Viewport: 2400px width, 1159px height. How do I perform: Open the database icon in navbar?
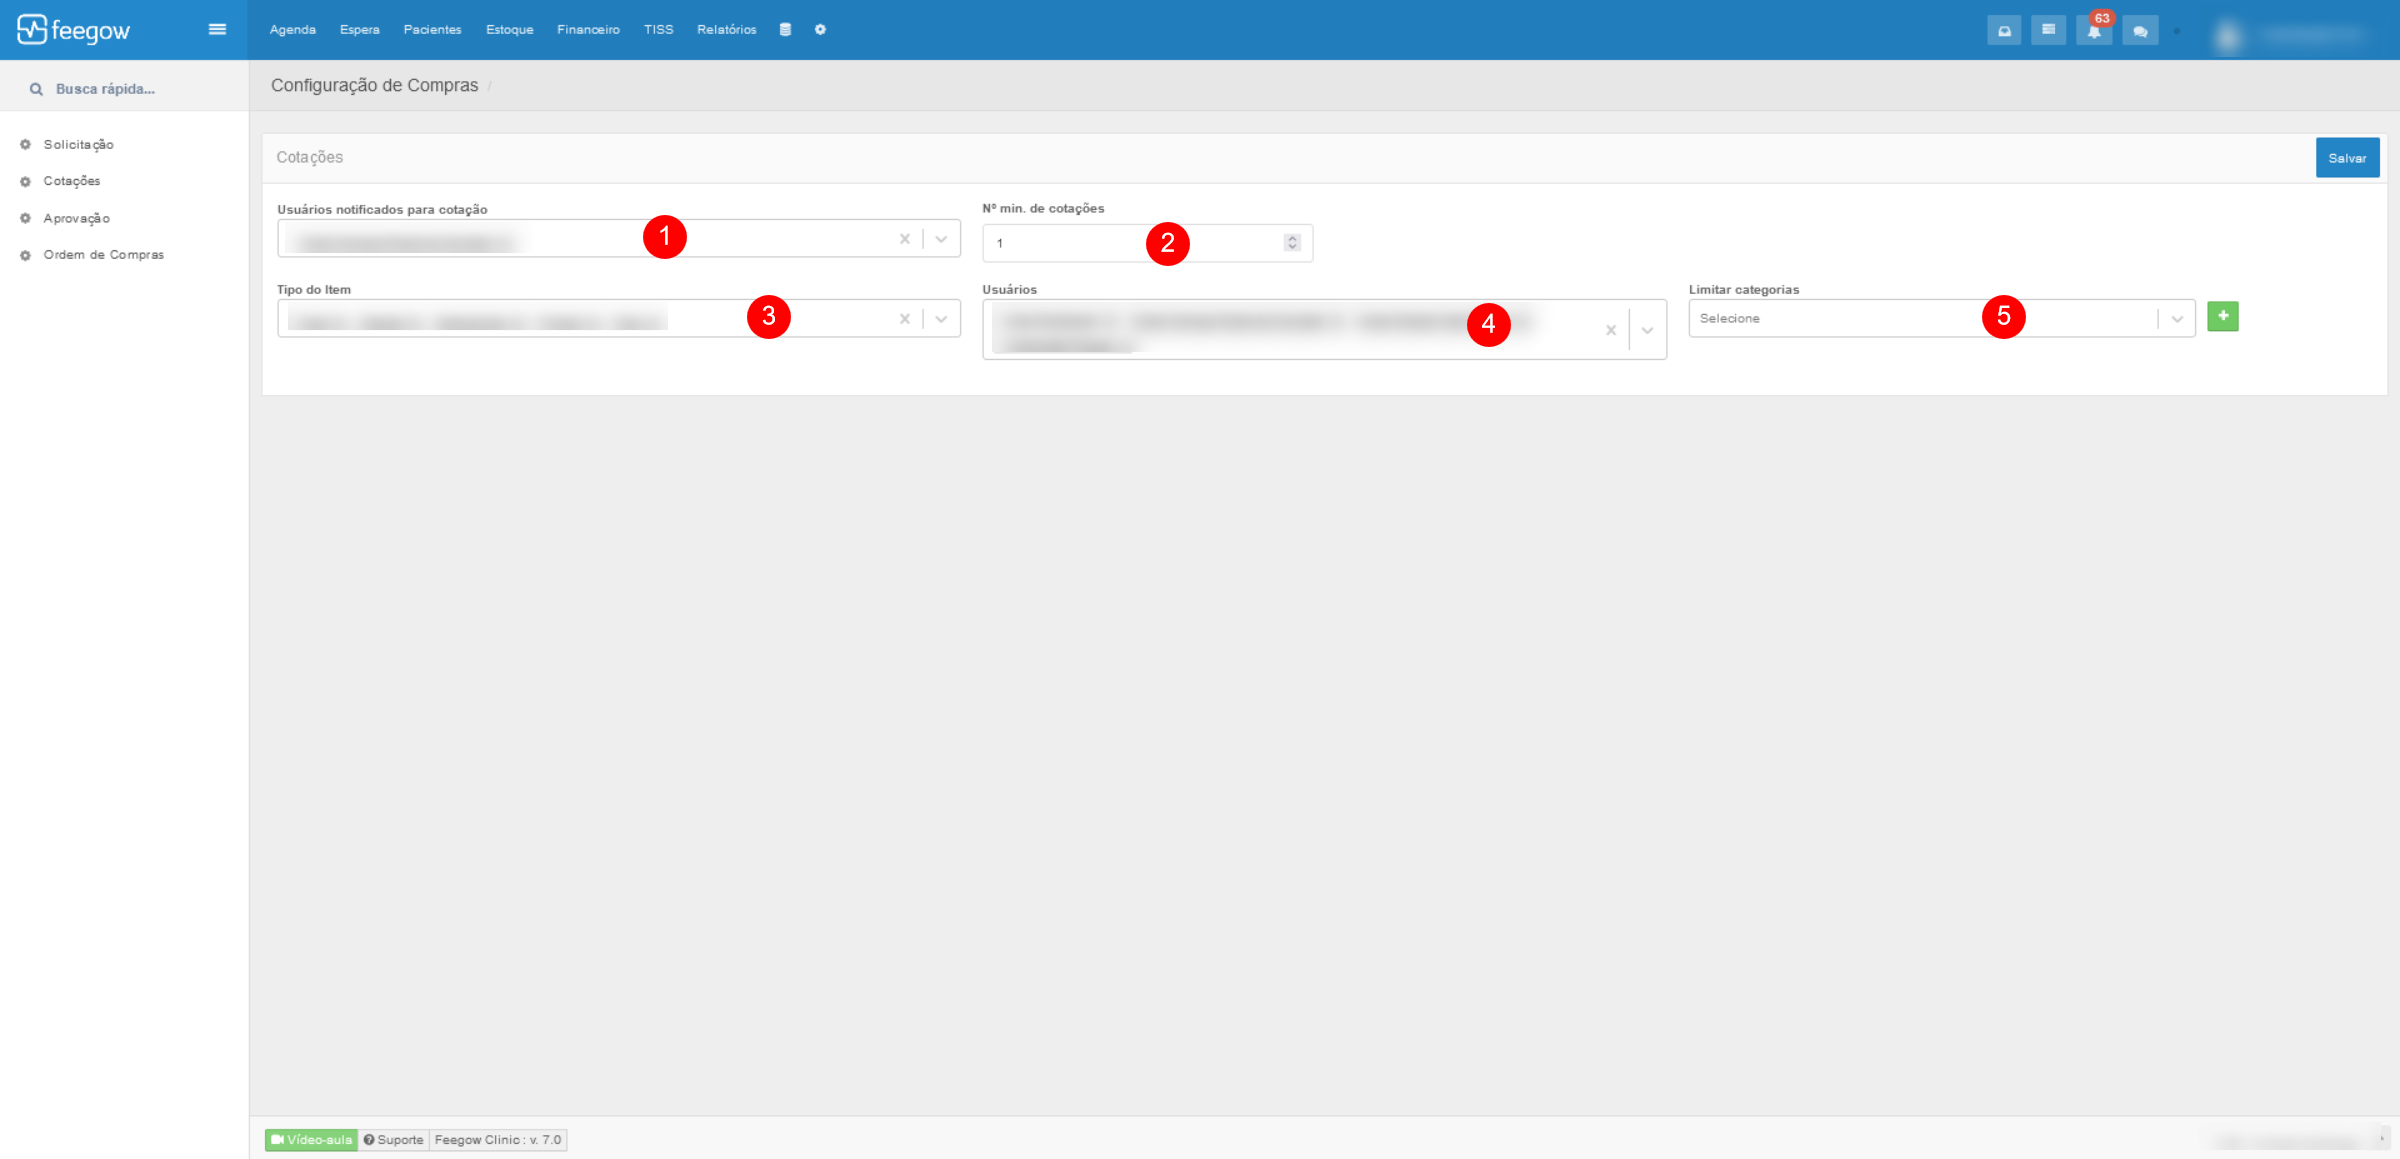pyautogui.click(x=785, y=30)
